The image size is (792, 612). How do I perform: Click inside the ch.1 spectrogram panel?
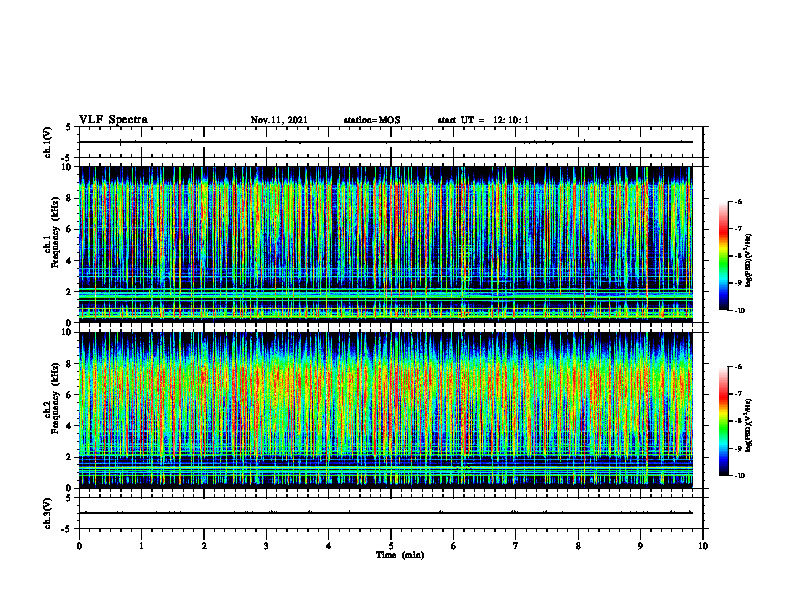pos(386,244)
